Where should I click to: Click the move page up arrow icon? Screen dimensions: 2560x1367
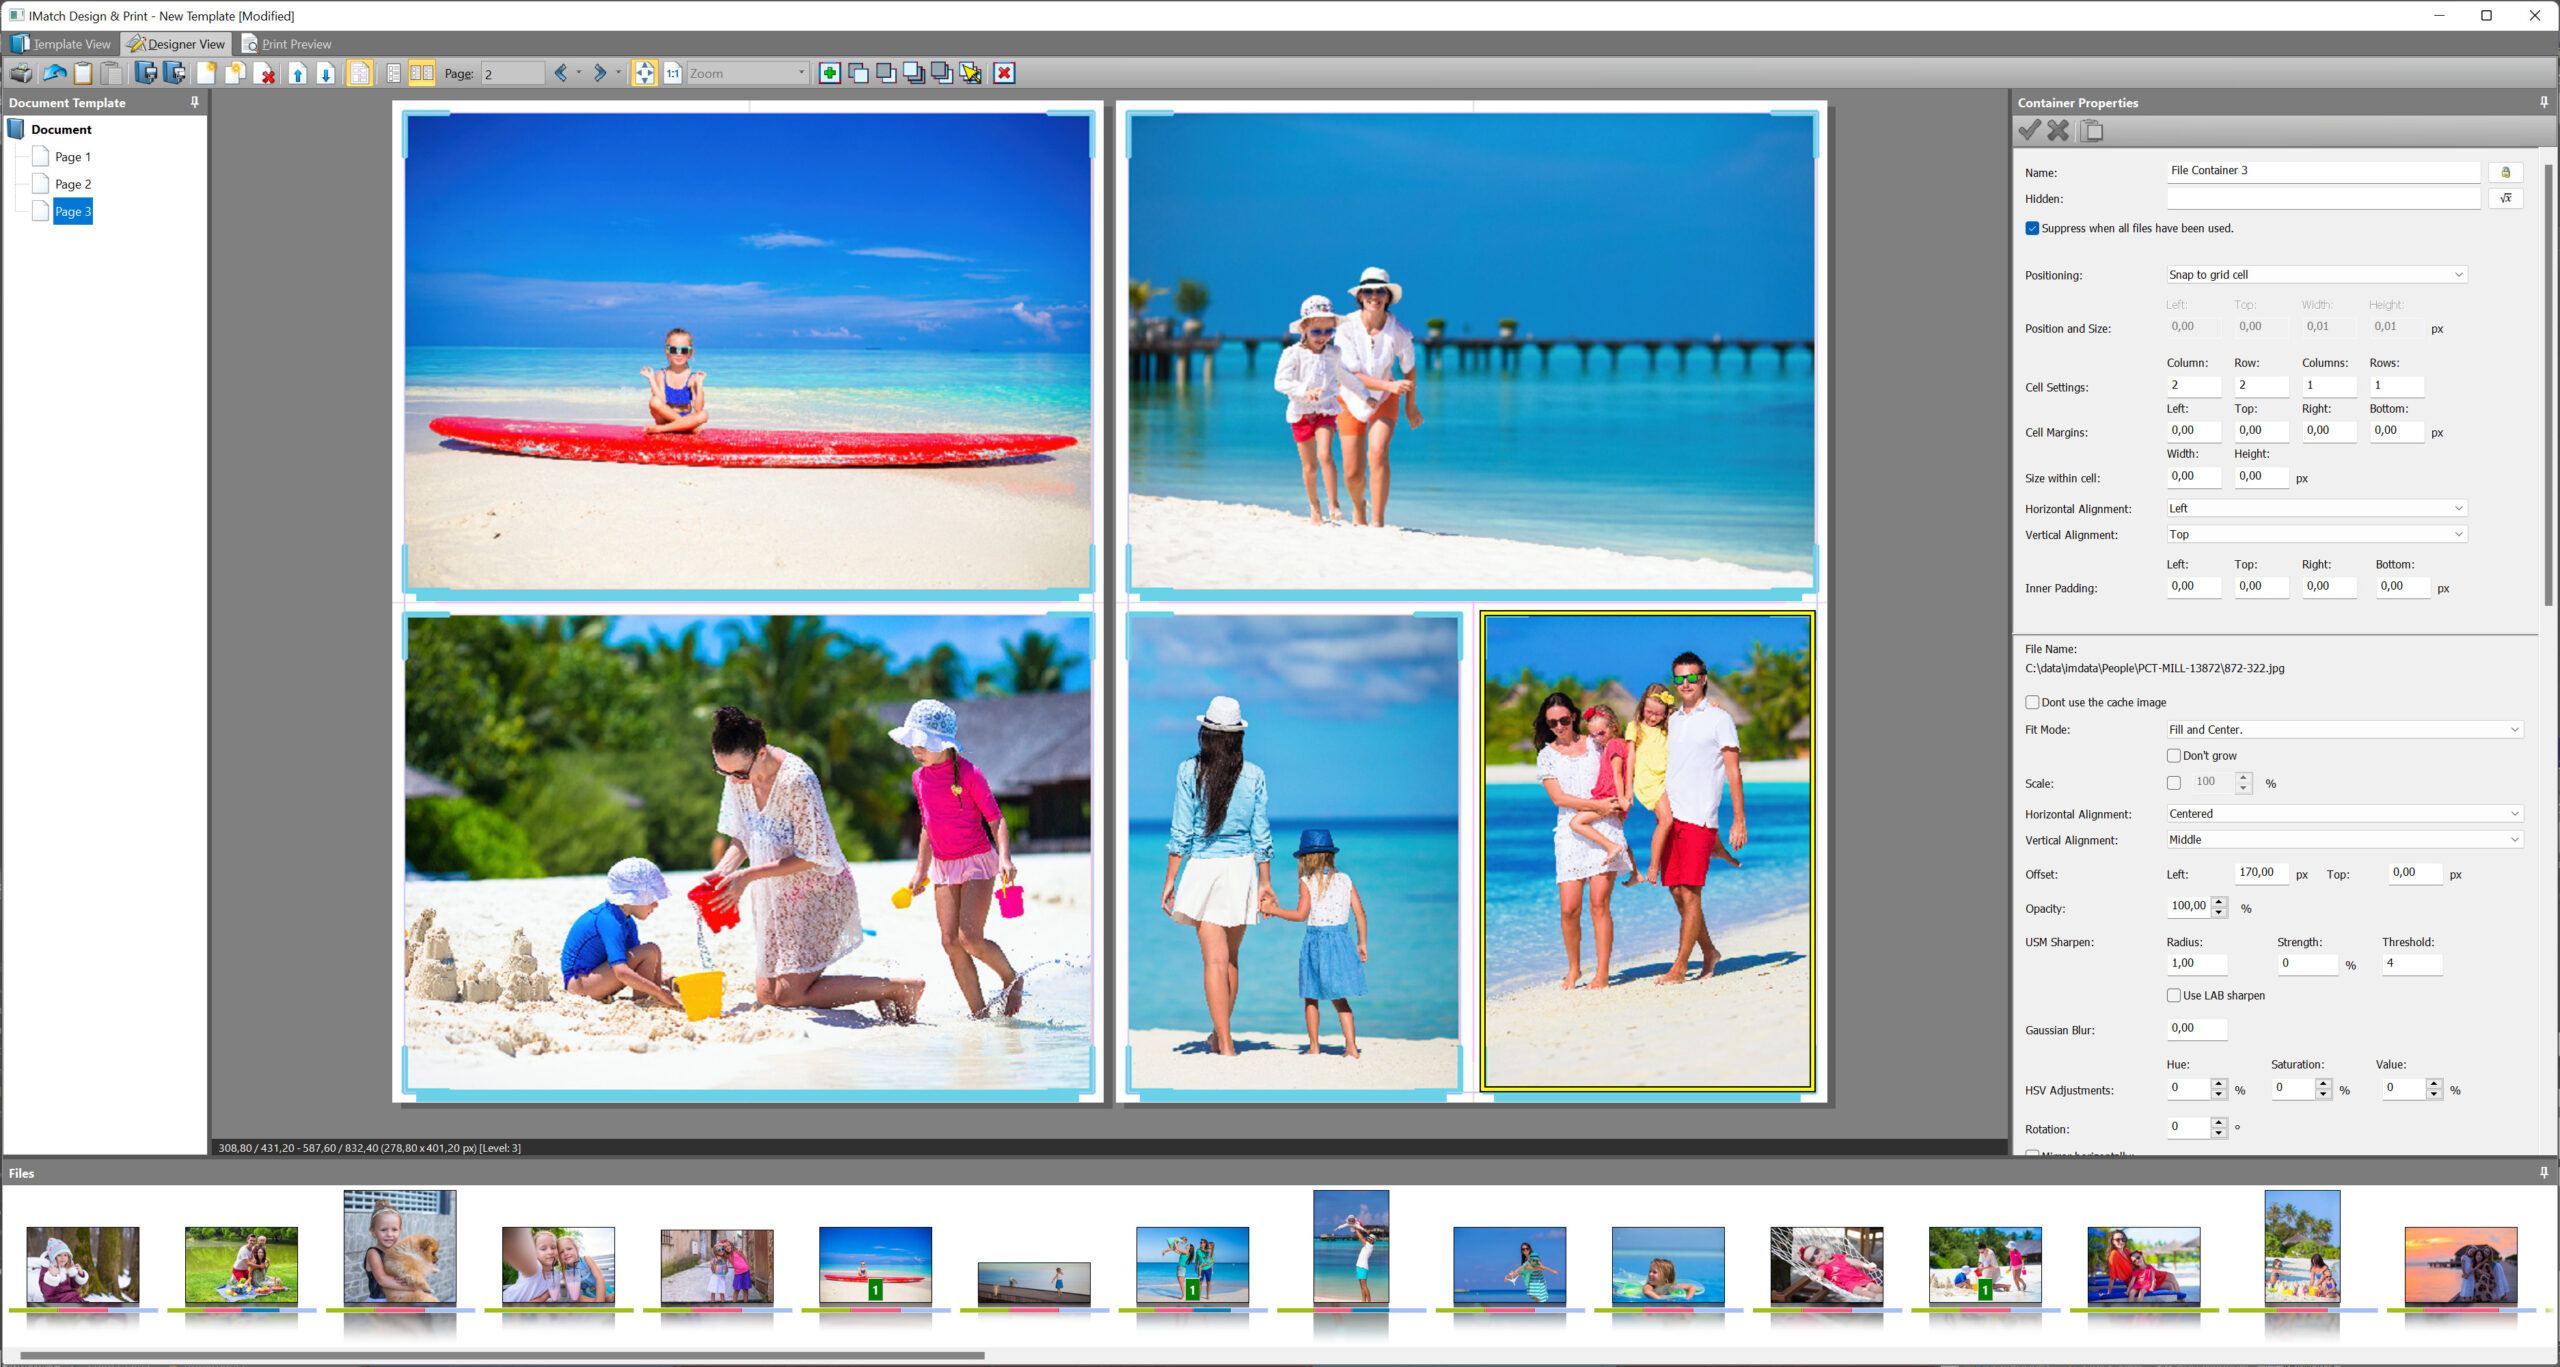(x=298, y=73)
